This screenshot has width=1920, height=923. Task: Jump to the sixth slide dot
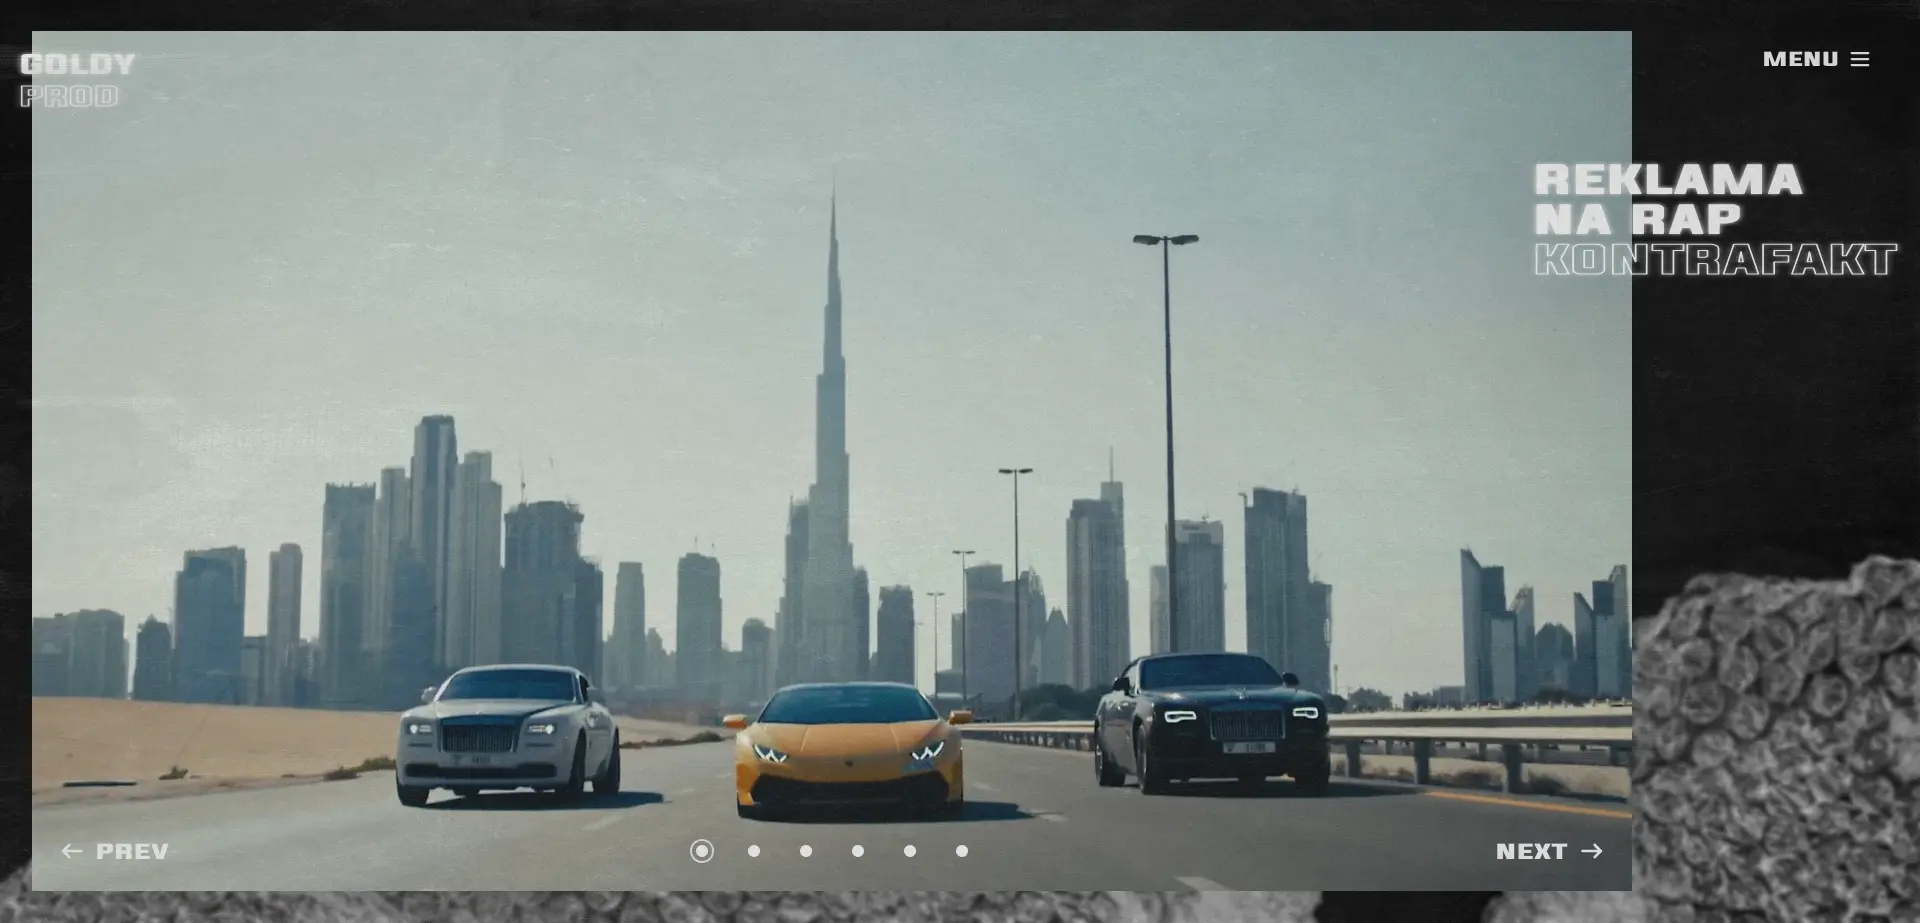(962, 851)
